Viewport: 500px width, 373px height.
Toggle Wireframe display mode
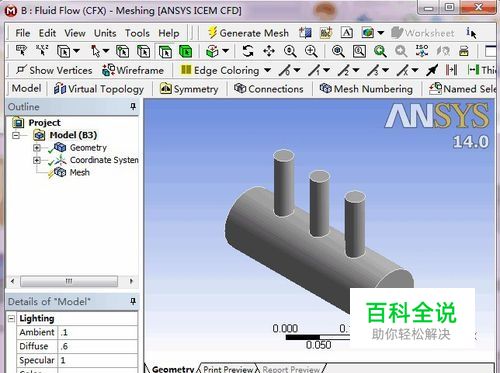coord(133,70)
